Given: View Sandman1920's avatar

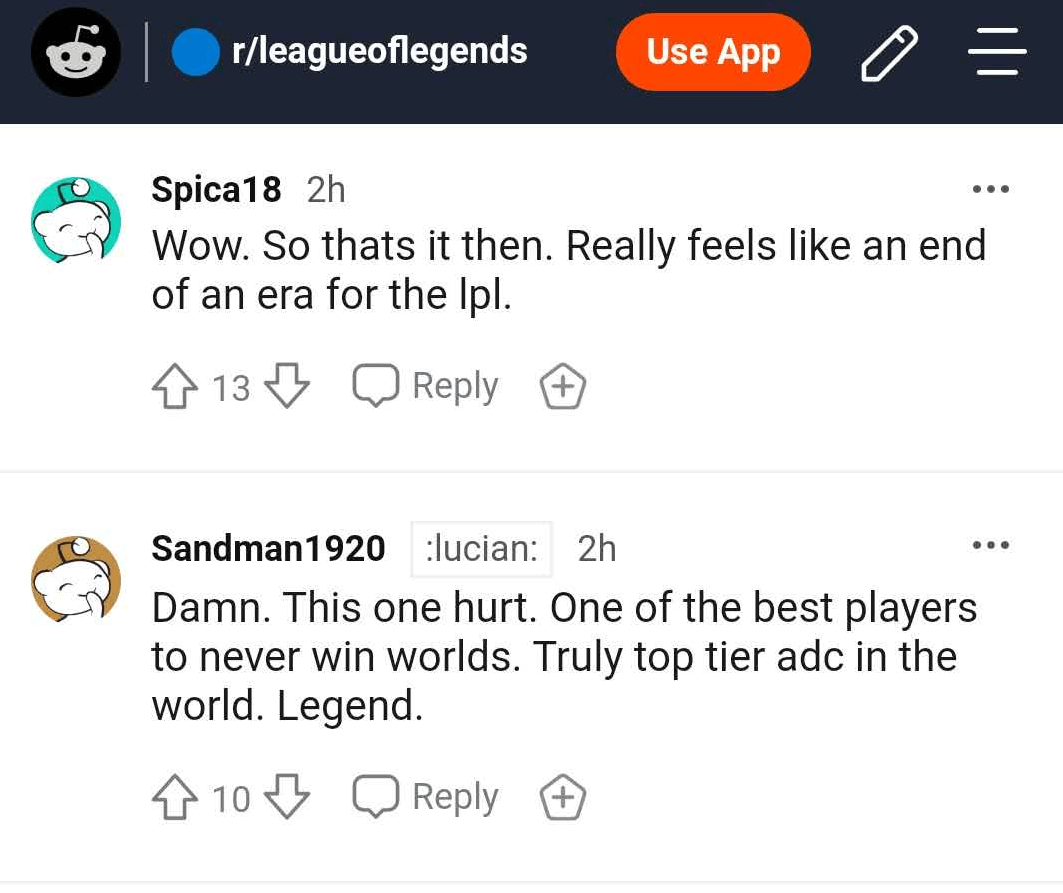Looking at the screenshot, I should 76,580.
